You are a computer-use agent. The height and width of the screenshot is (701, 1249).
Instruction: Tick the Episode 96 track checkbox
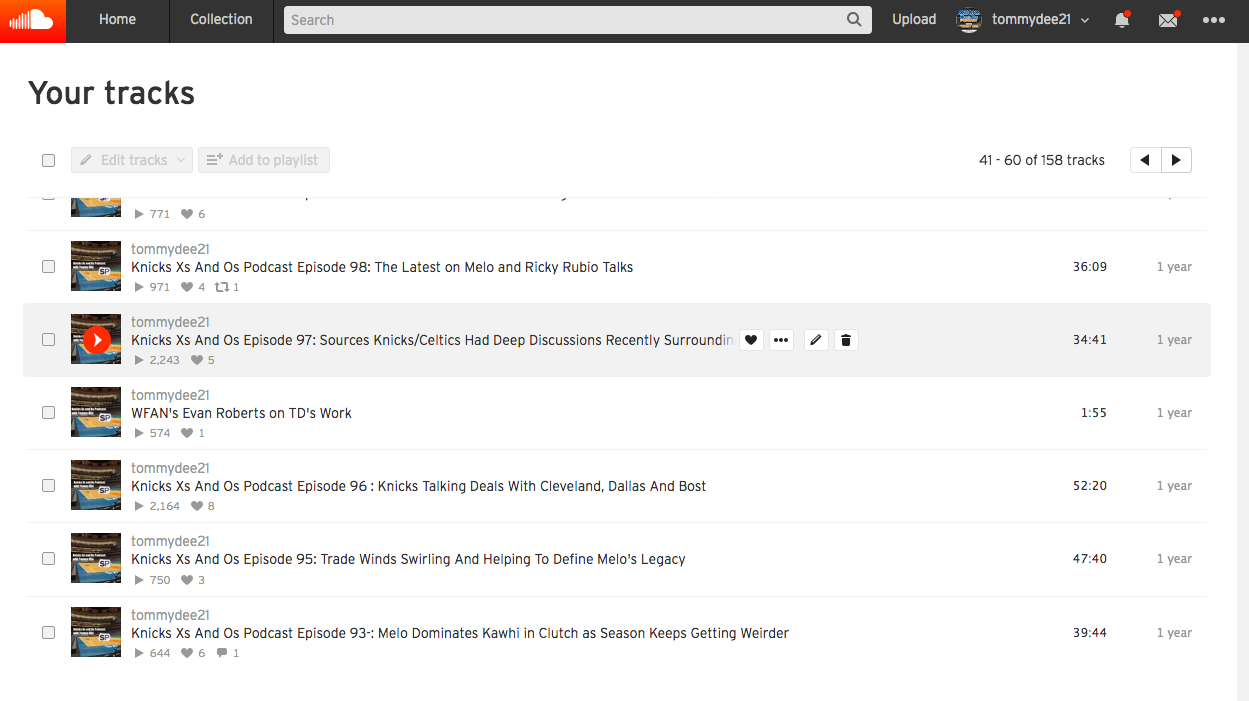[48, 486]
